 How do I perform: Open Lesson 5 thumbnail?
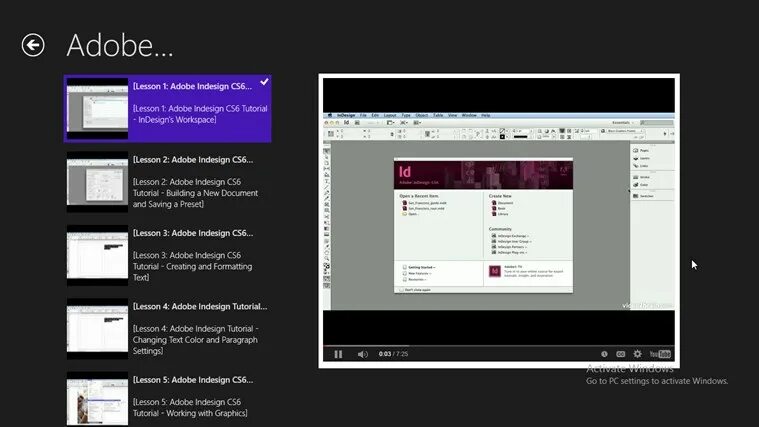(97, 398)
